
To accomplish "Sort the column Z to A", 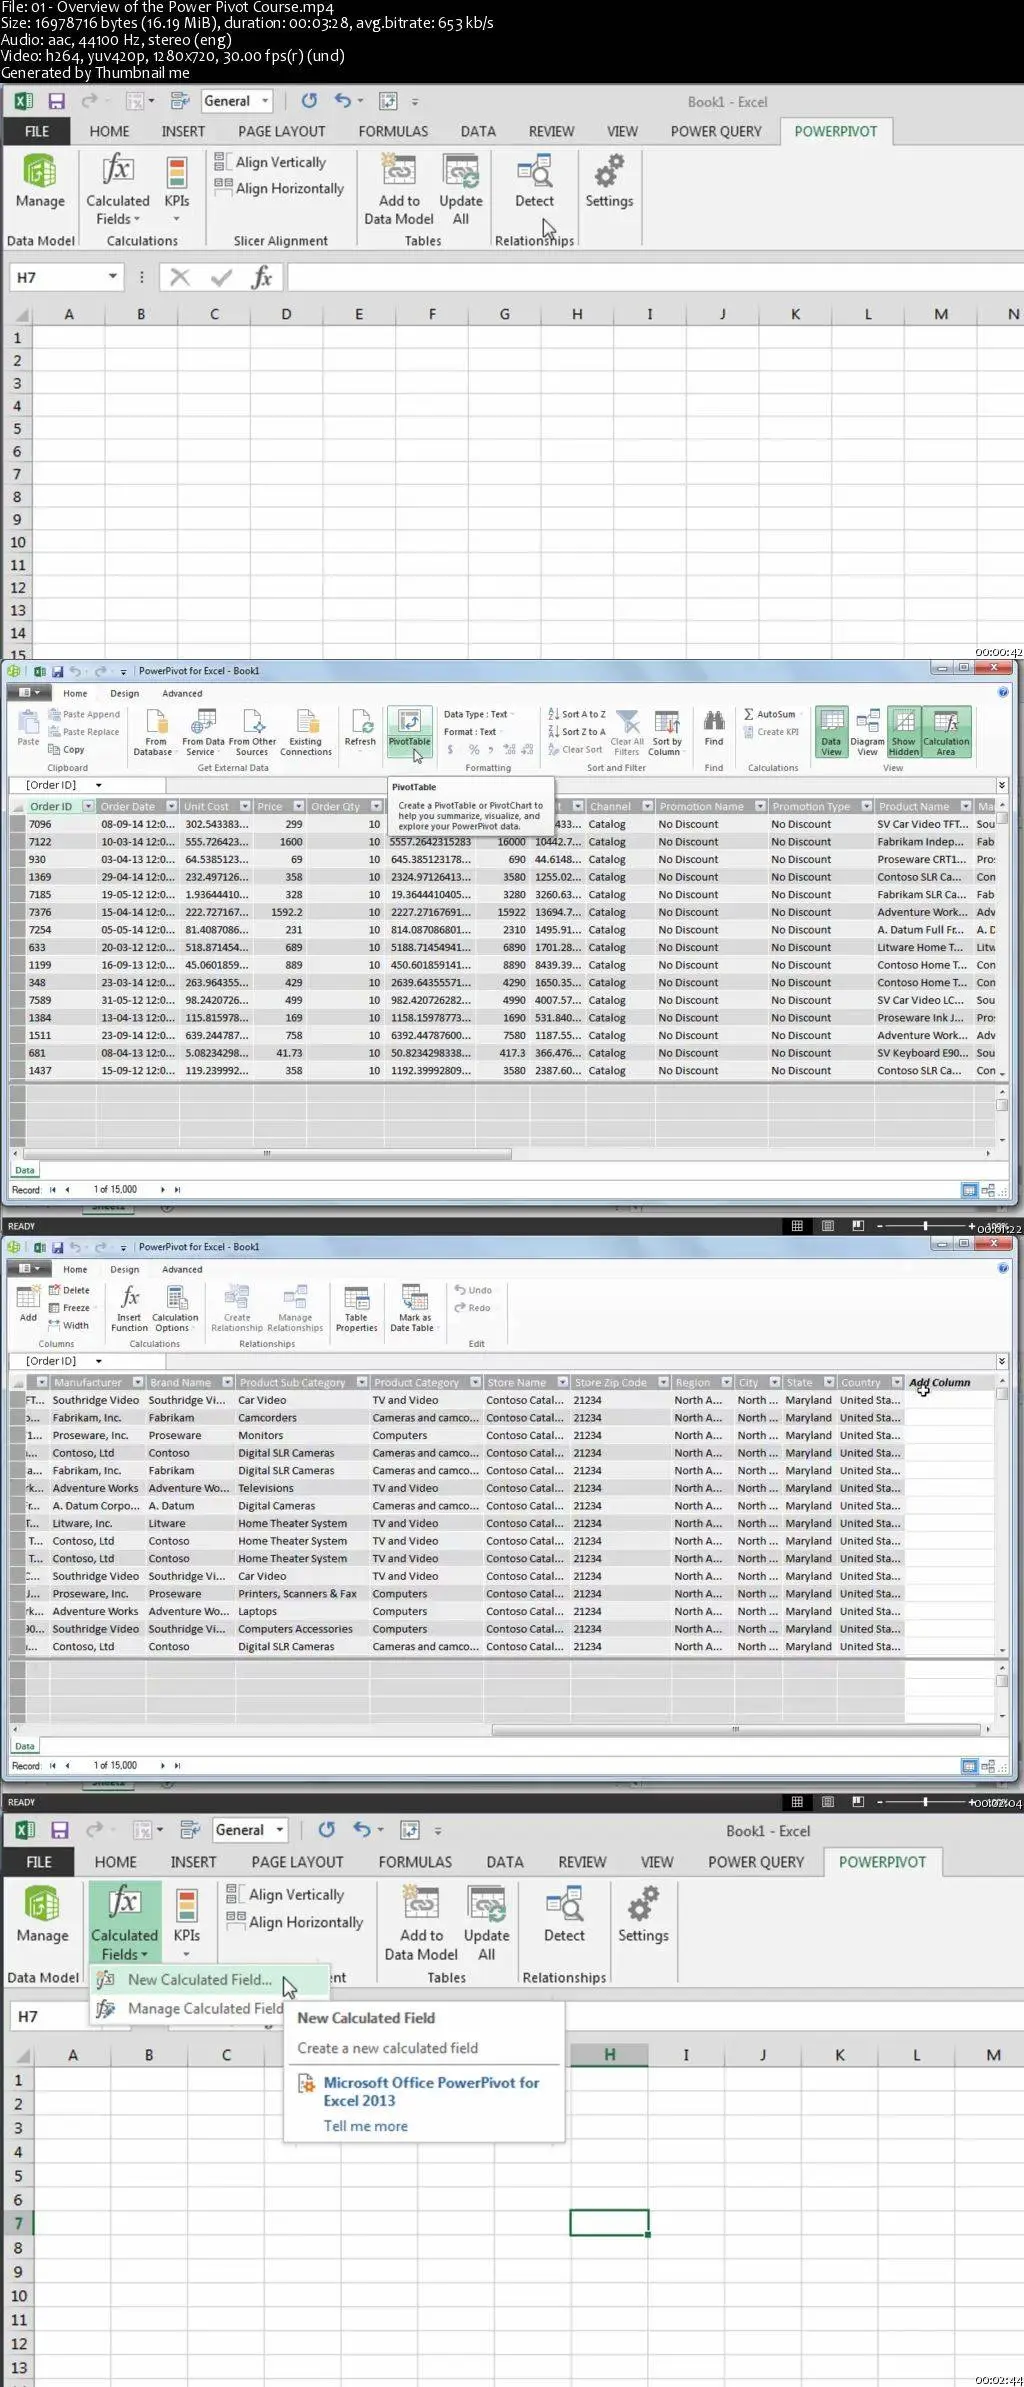I will coord(577,731).
